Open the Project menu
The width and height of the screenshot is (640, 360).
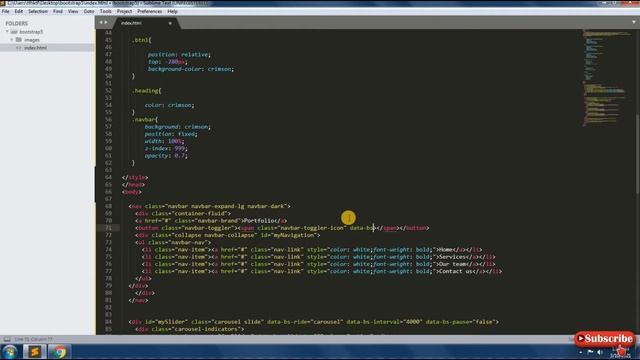point(124,11)
